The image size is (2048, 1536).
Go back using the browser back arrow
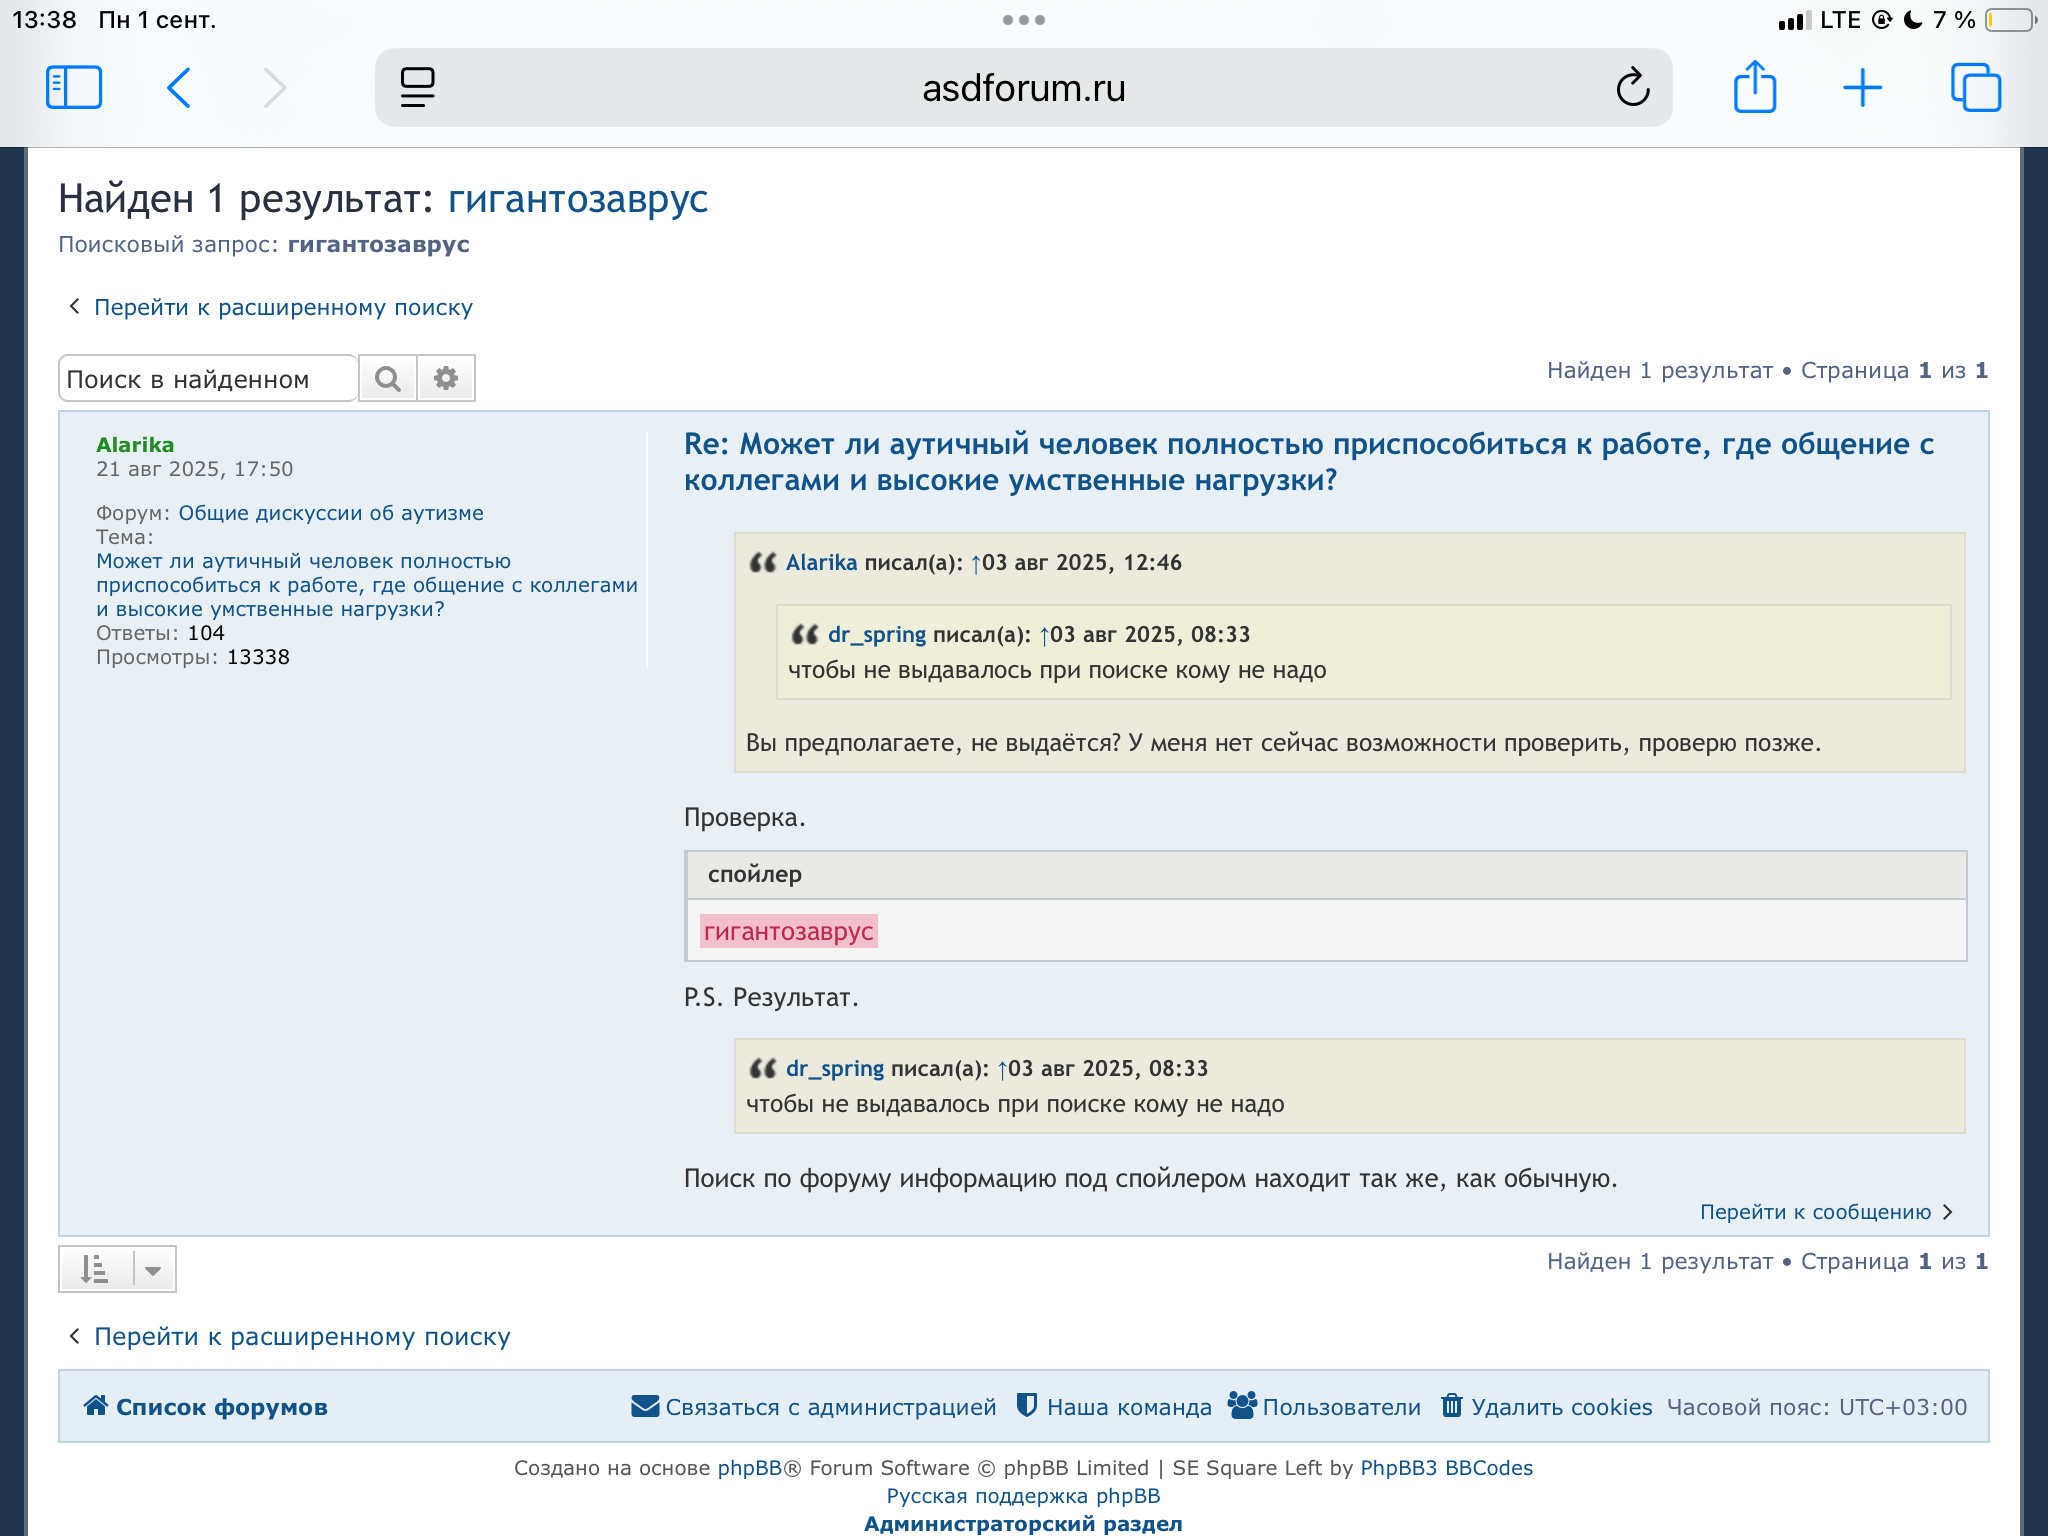[x=179, y=88]
